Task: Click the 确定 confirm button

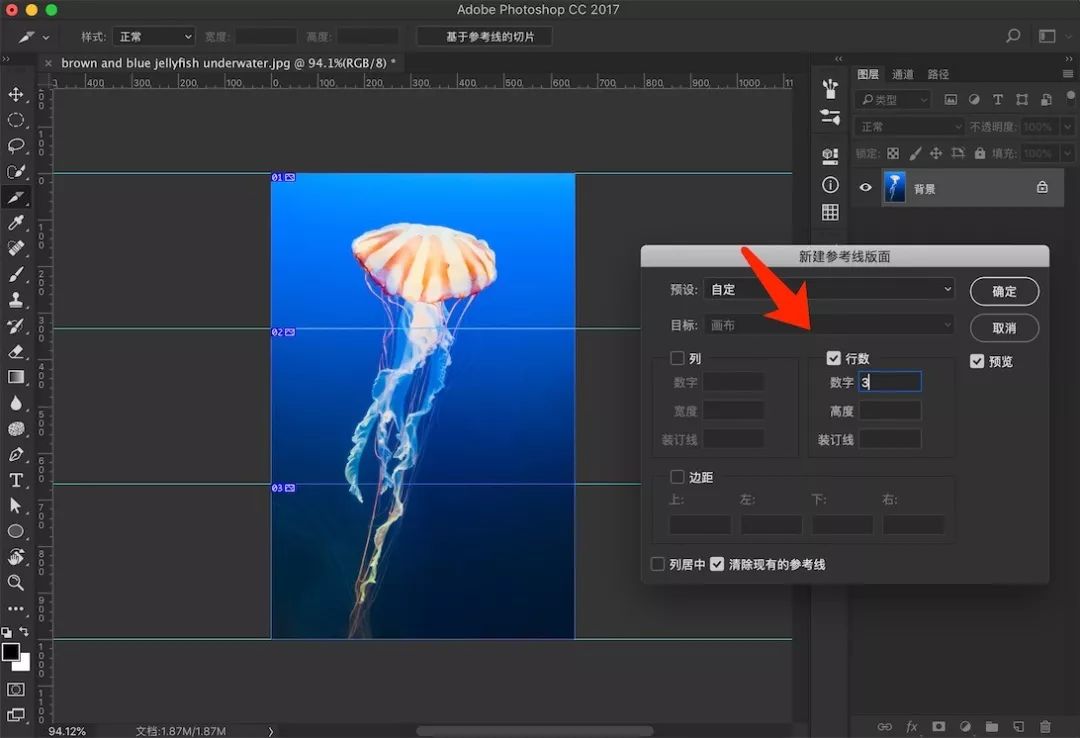Action: [1004, 292]
